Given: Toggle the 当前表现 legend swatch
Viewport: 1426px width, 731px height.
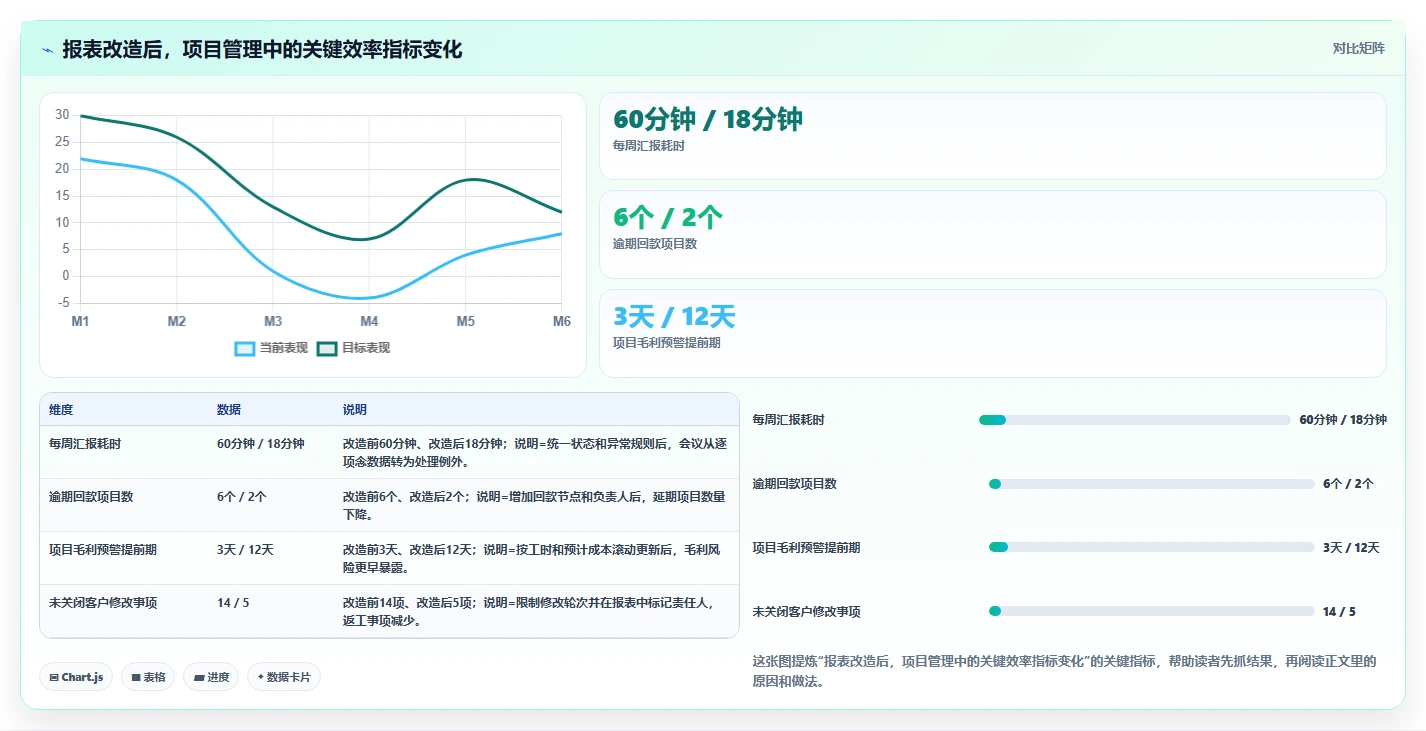Looking at the screenshot, I should 245,348.
